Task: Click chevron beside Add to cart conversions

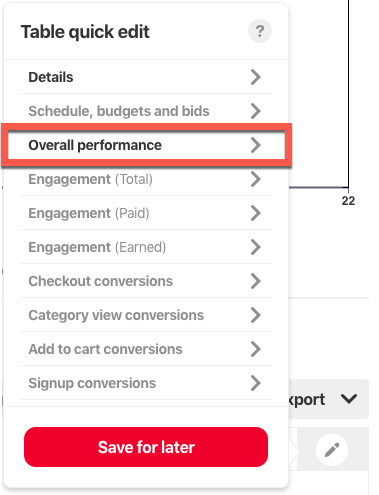Action: click(x=256, y=349)
